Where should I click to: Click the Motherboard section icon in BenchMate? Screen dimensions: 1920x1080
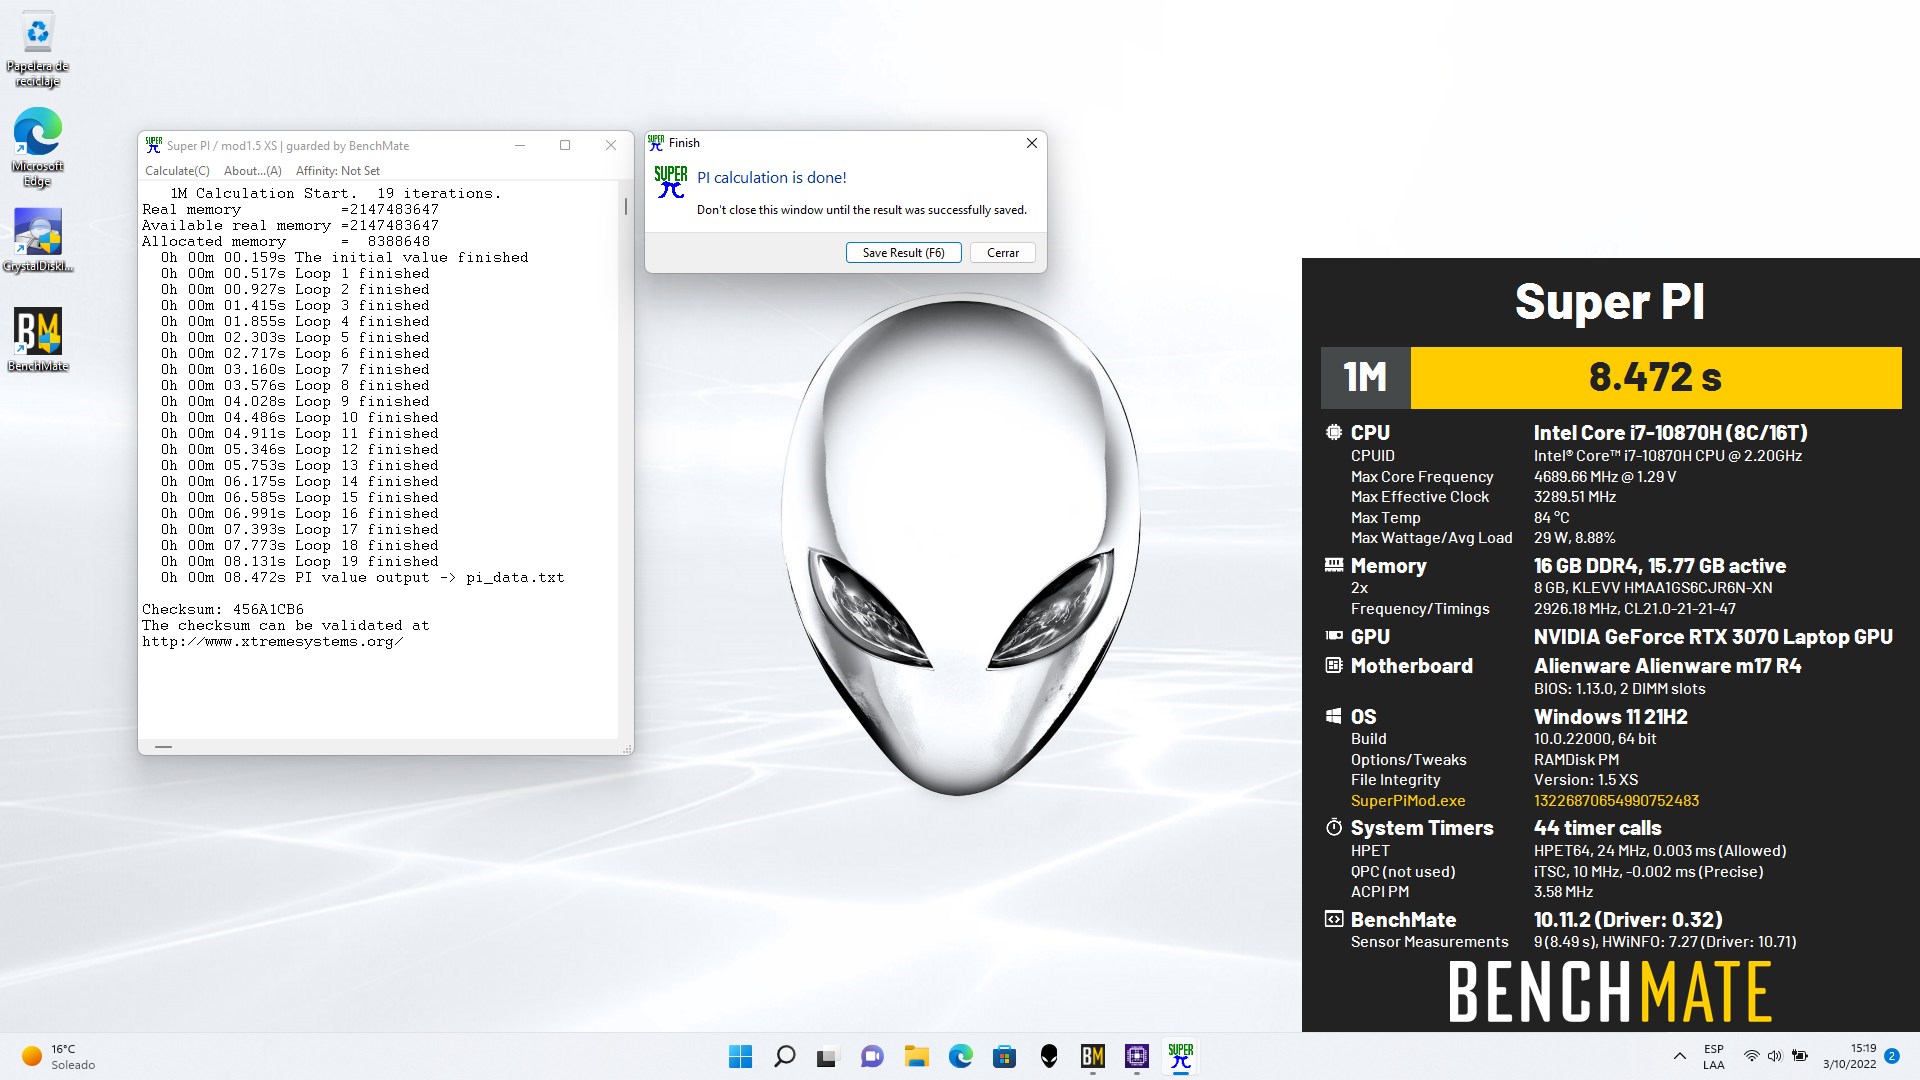click(1333, 665)
